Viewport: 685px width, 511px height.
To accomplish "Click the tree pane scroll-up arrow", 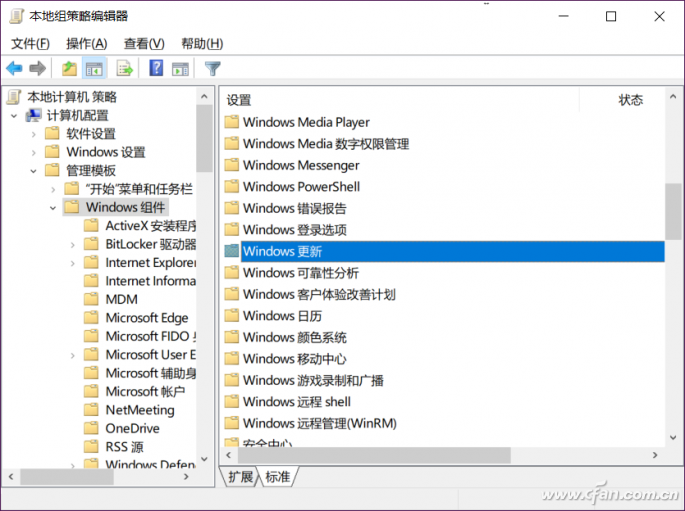I will click(204, 97).
